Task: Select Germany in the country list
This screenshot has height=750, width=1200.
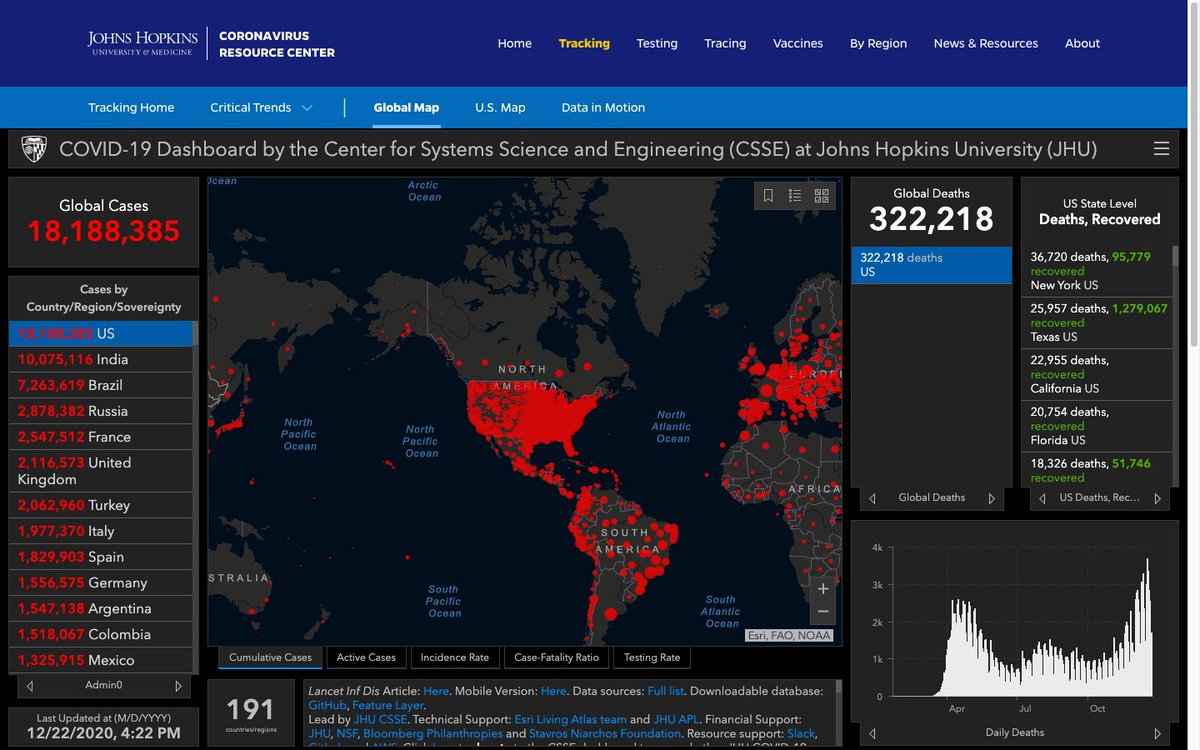Action: coord(100,583)
